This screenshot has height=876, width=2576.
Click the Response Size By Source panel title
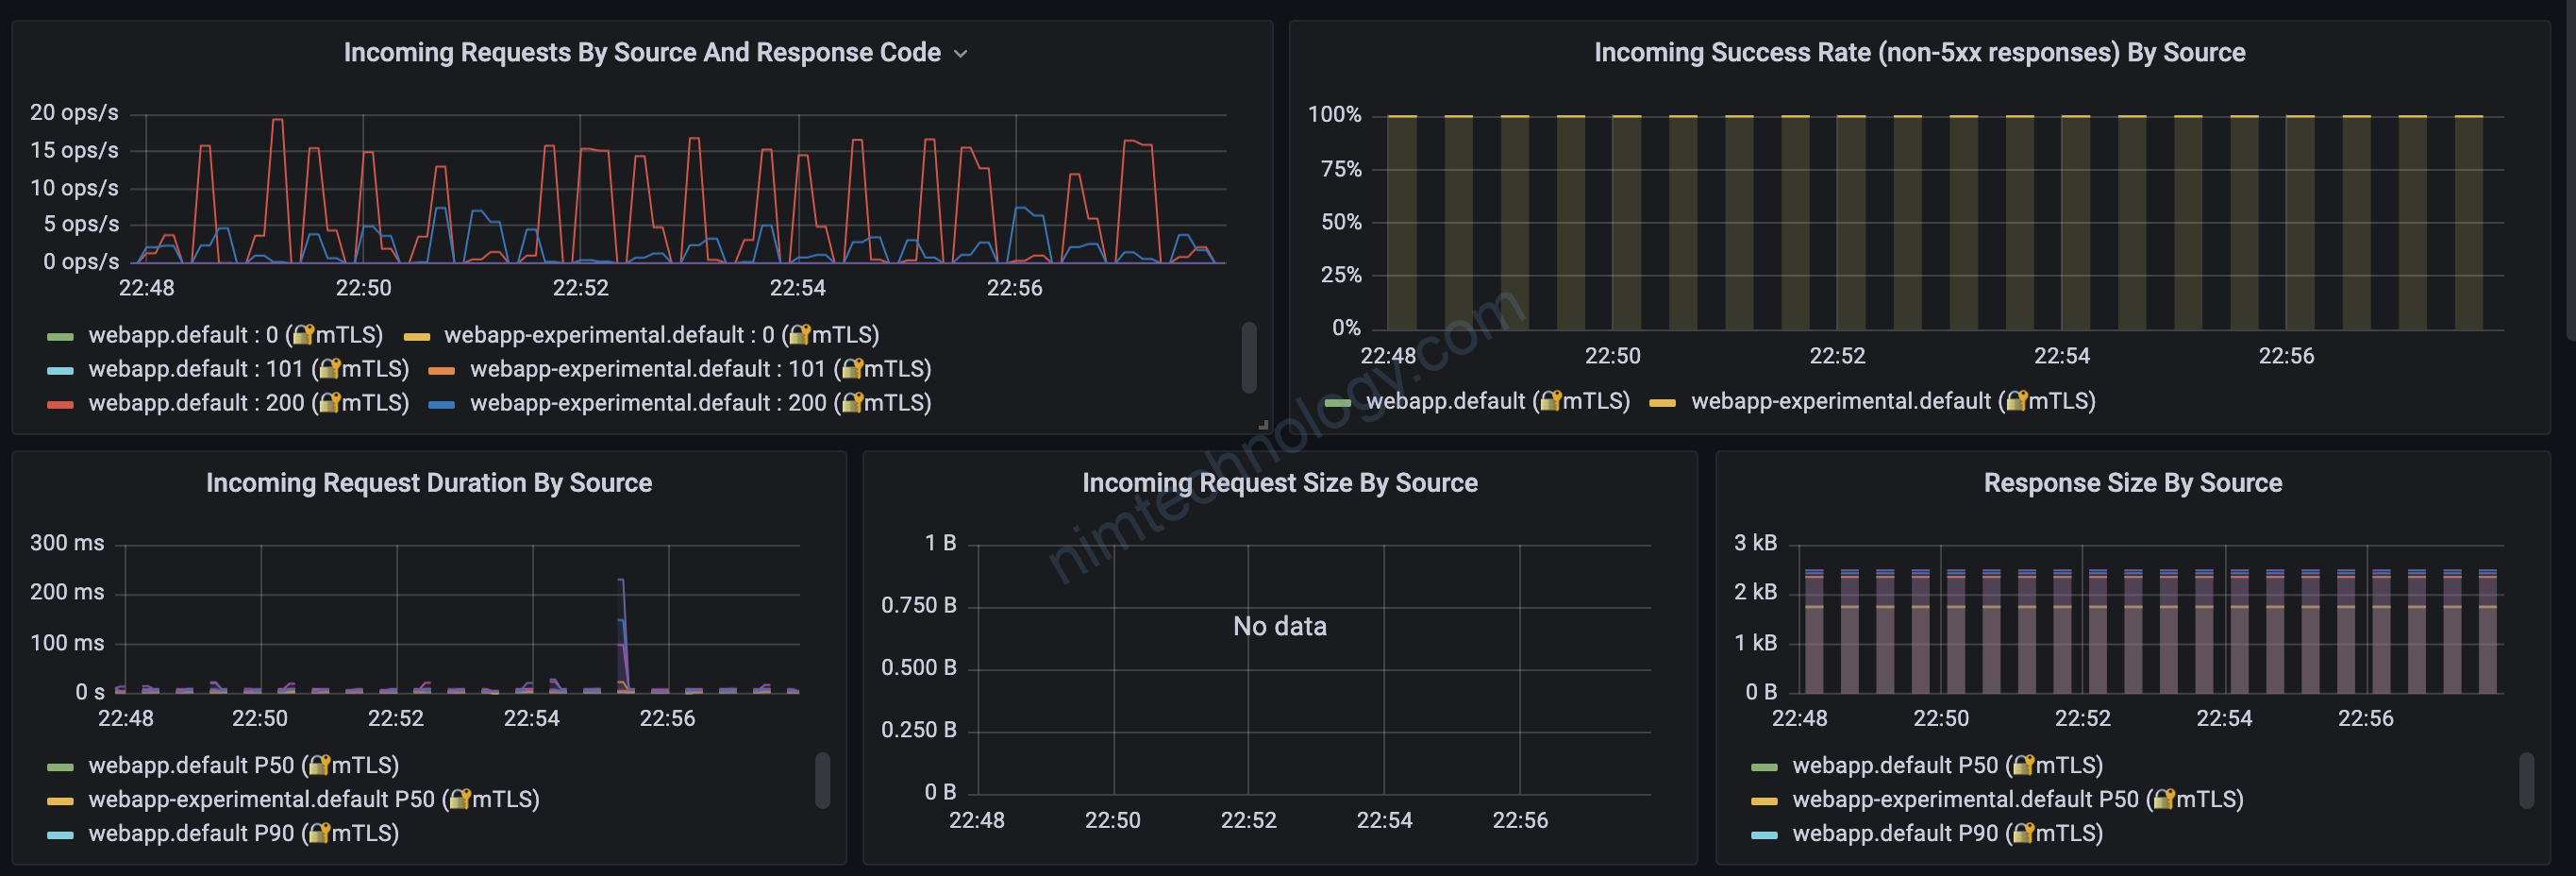point(2132,483)
